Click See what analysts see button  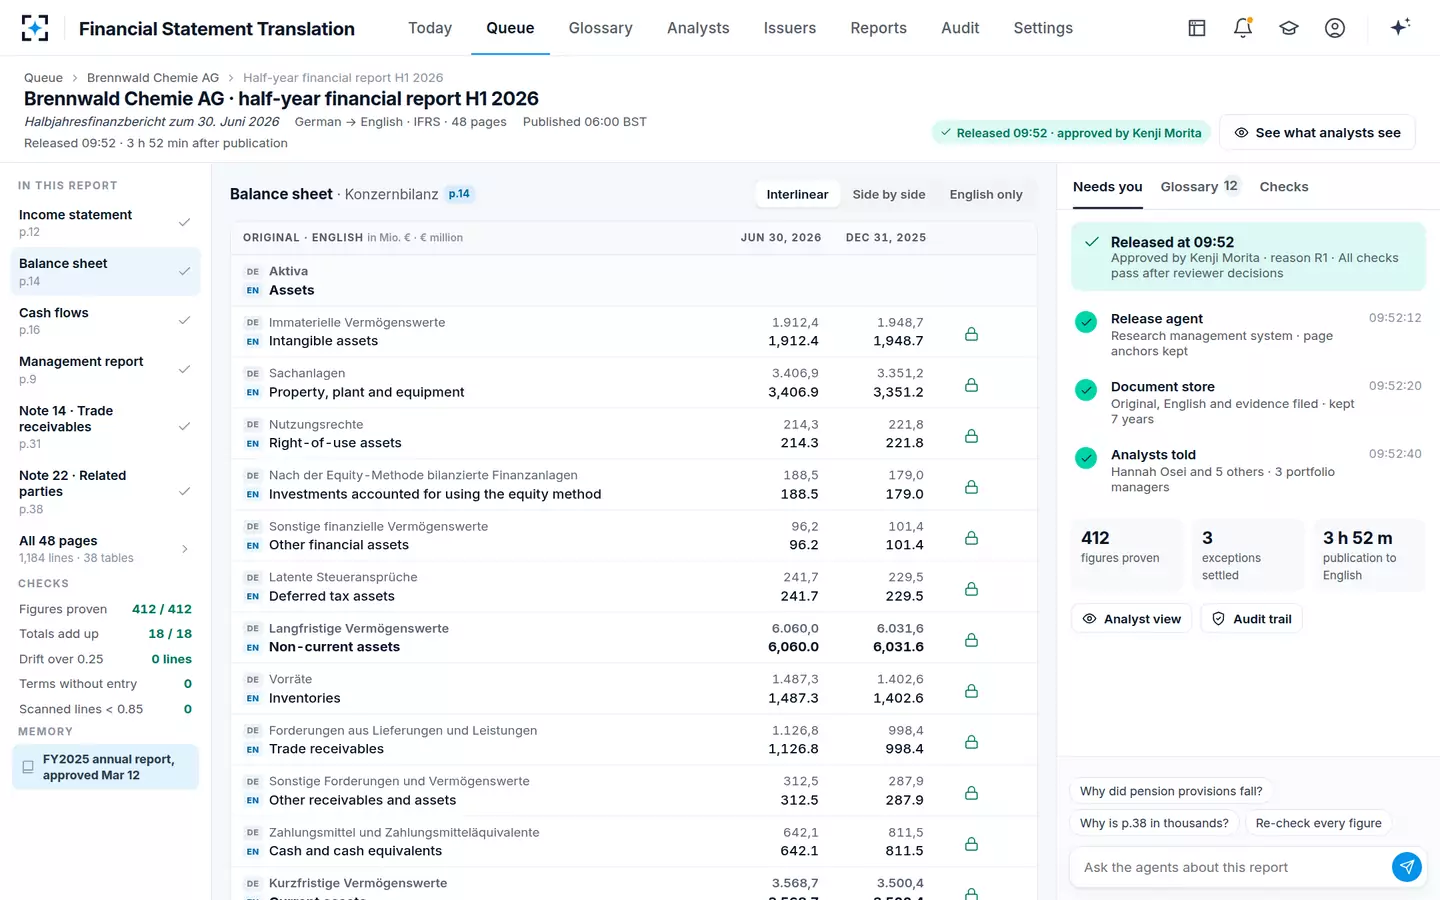[x=1317, y=132]
